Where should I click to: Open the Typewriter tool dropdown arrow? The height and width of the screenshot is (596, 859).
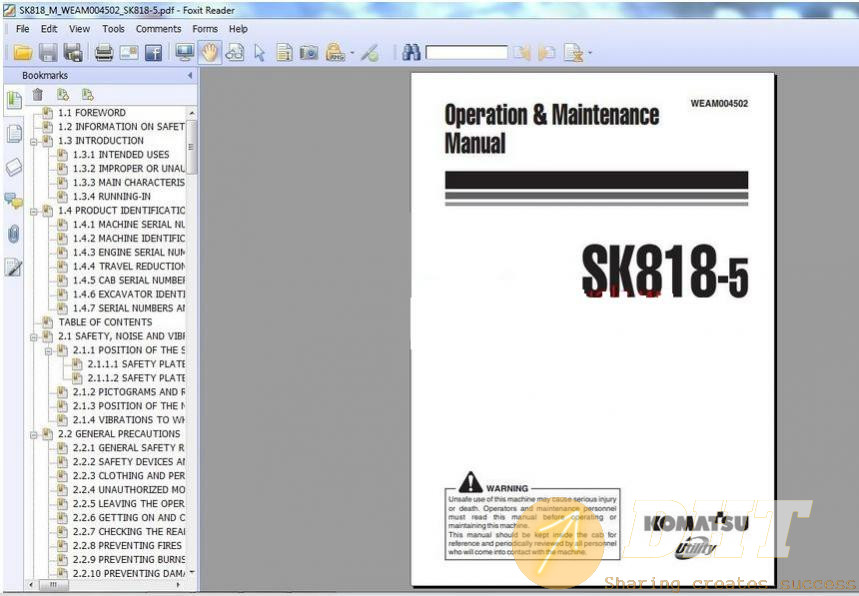point(352,53)
